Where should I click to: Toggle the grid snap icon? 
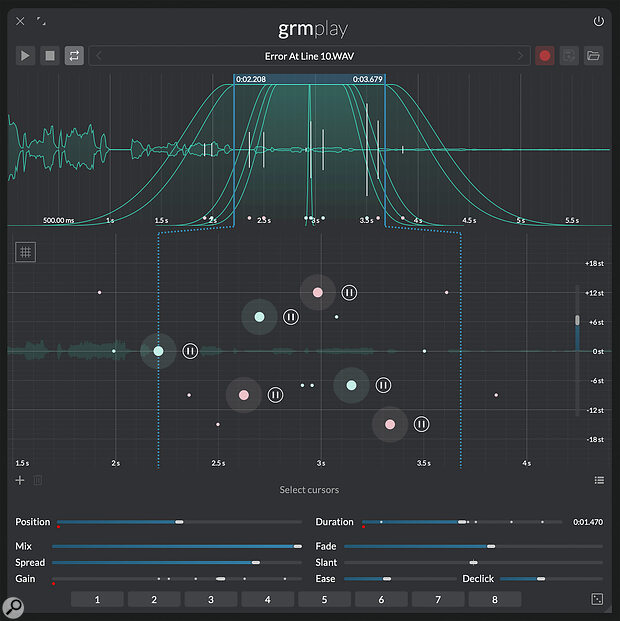pyautogui.click(x=25, y=252)
